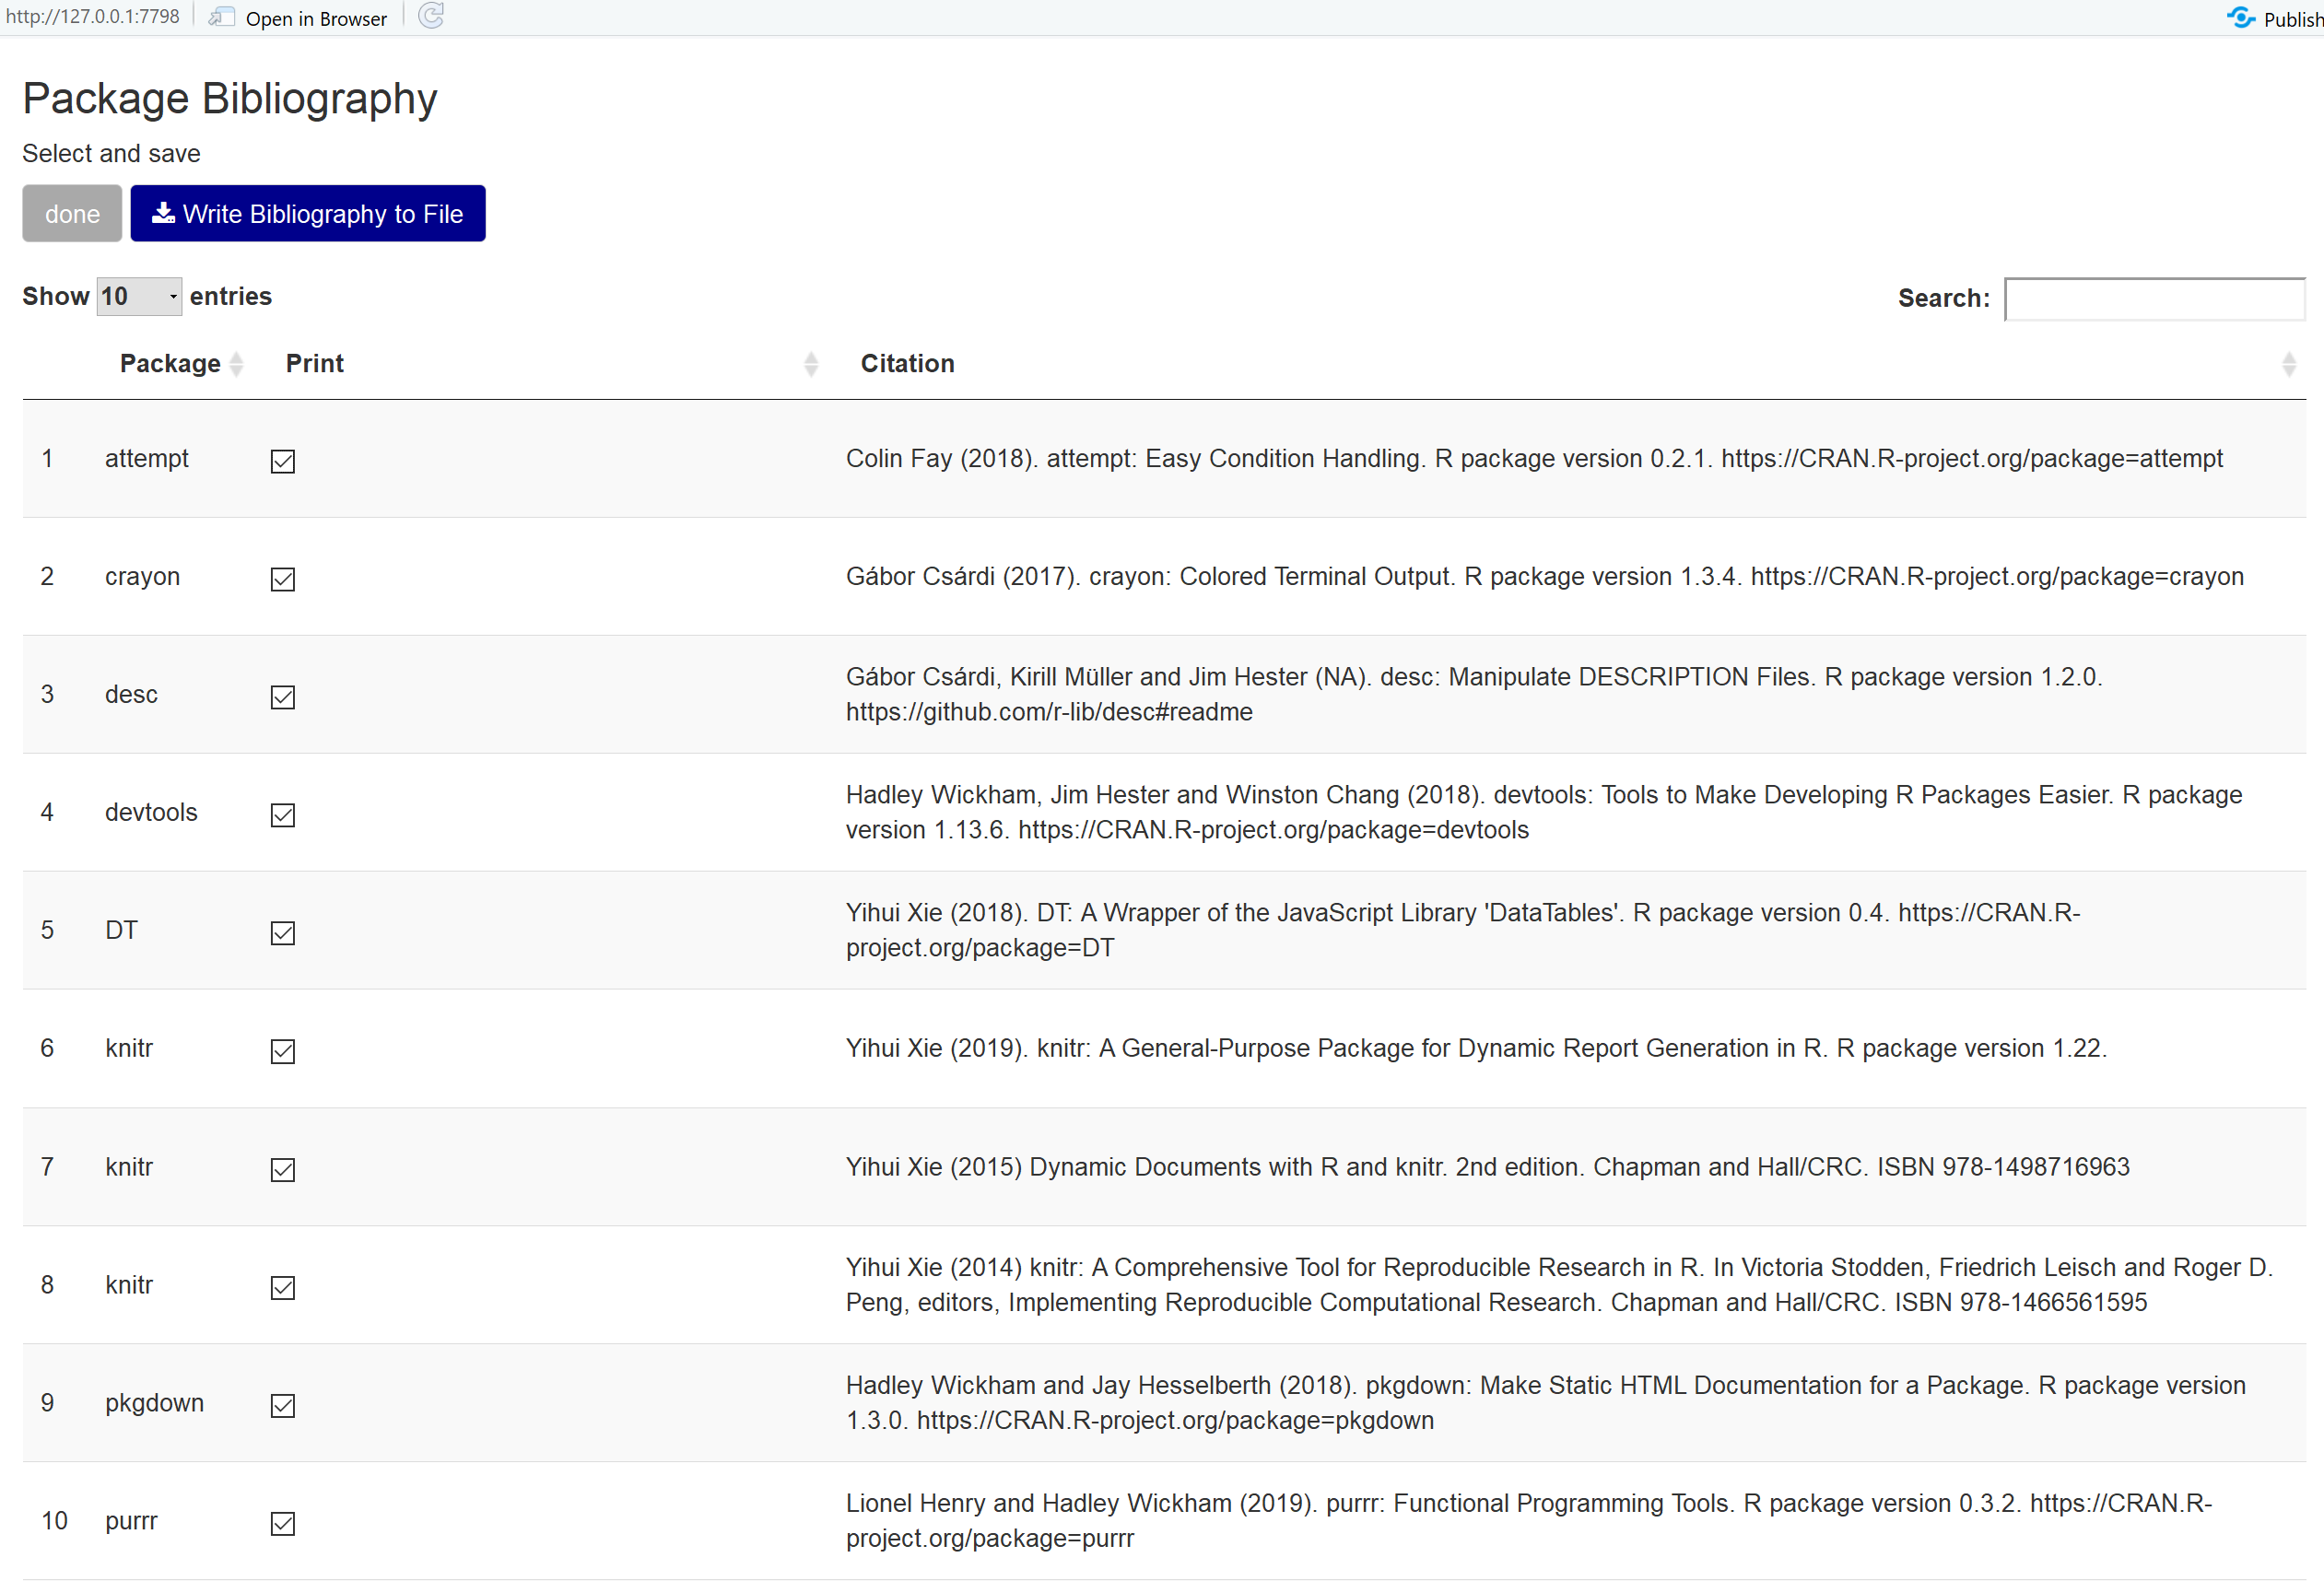Click the desc package name cell

[131, 694]
